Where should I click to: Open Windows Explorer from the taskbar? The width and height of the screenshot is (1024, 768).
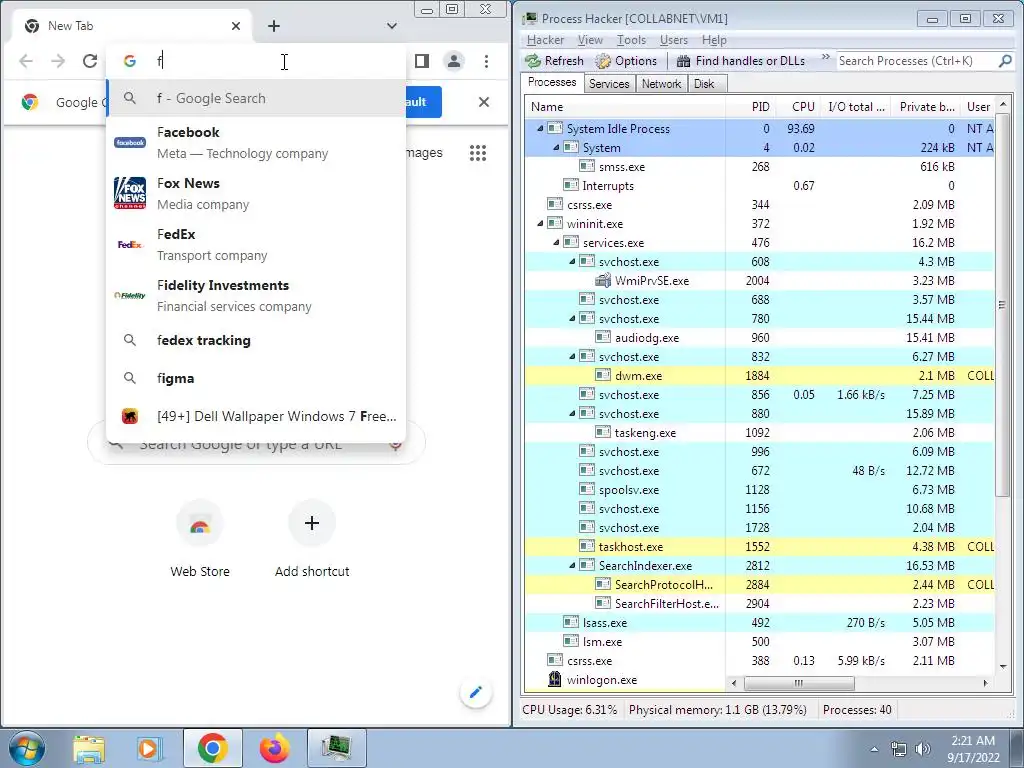tap(89, 748)
